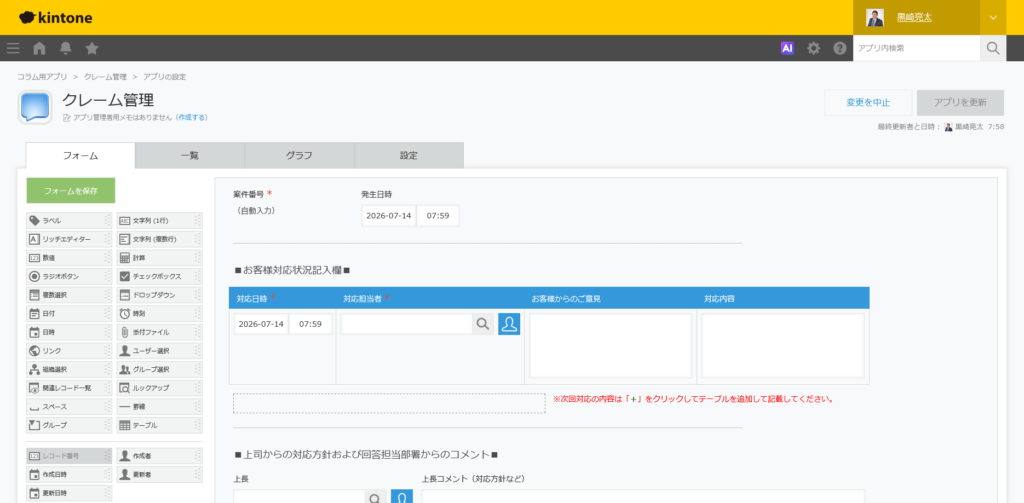This screenshot has width=1024, height=503.
Task: Click the 発生日時 date field
Action: pyautogui.click(x=389, y=216)
